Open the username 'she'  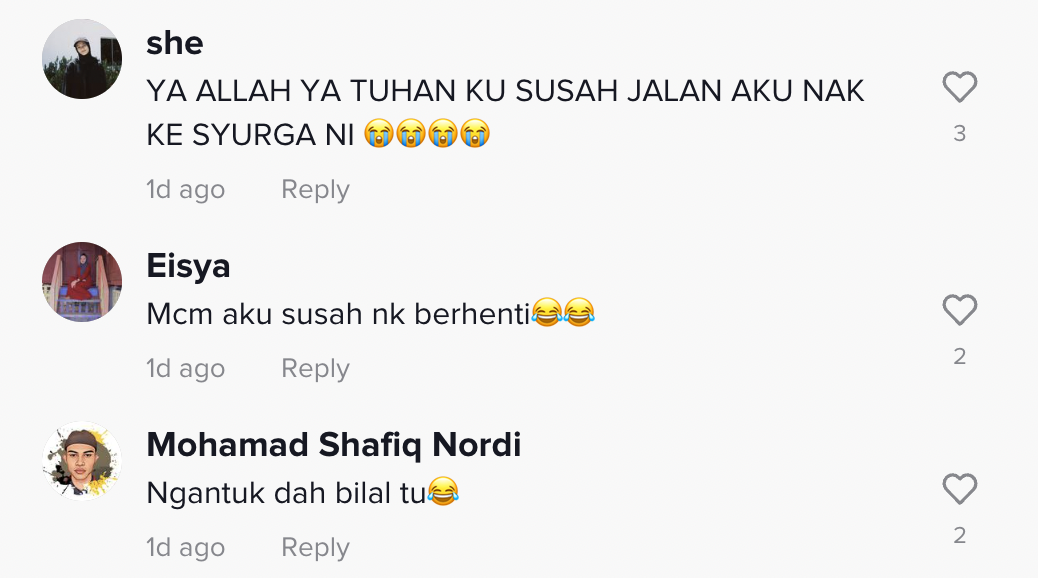click(x=175, y=43)
